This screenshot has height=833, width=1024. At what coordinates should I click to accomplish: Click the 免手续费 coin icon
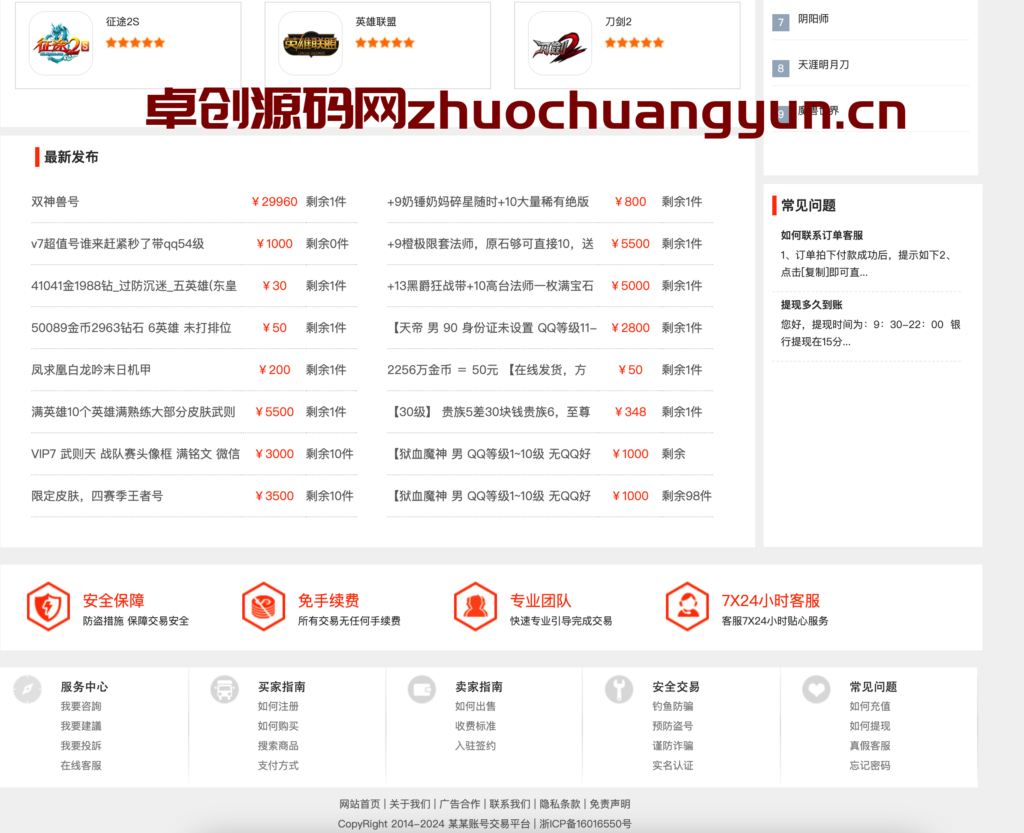(x=263, y=606)
